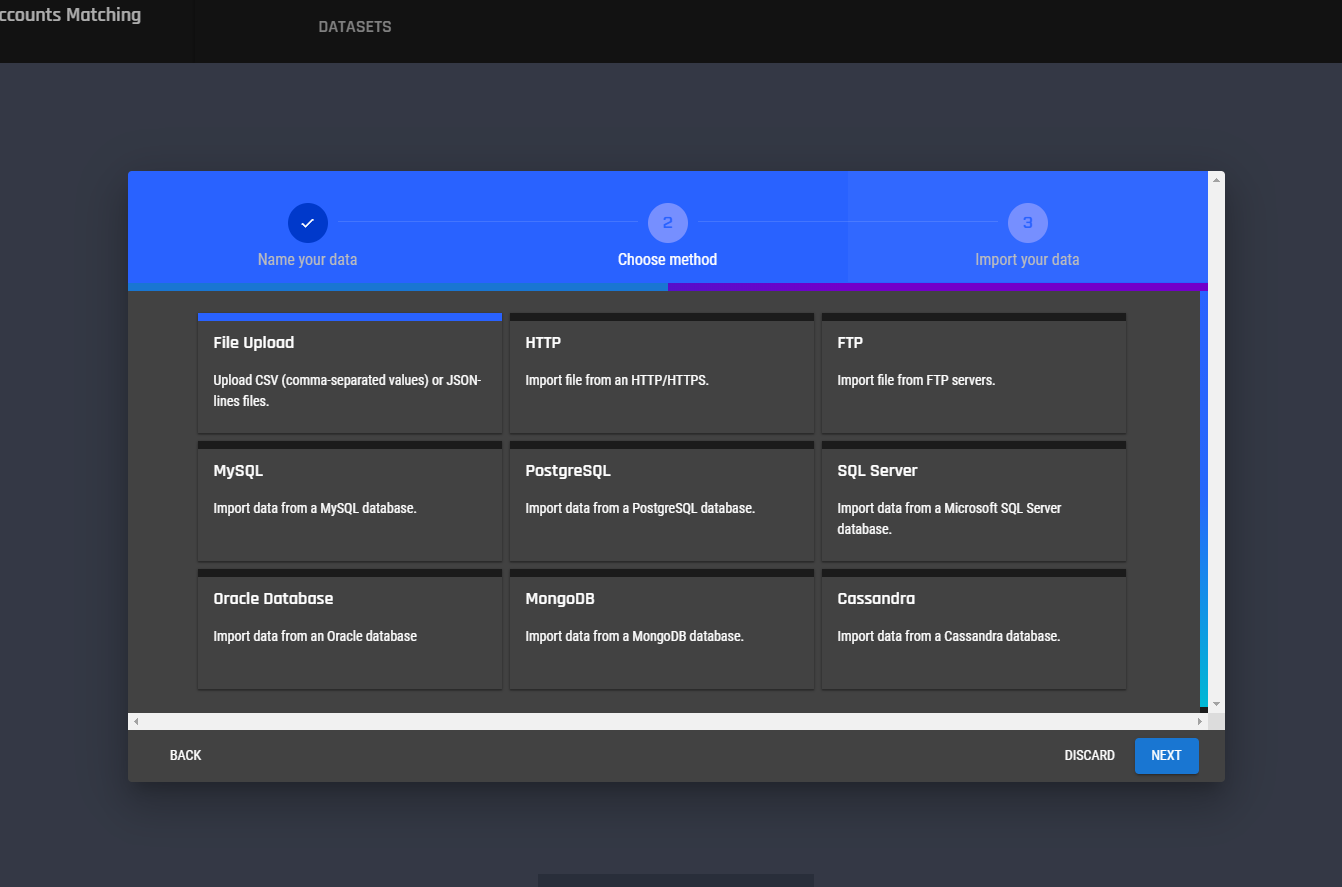Click the horizontal scrollbar left arrow
The height and width of the screenshot is (887, 1342).
click(136, 721)
